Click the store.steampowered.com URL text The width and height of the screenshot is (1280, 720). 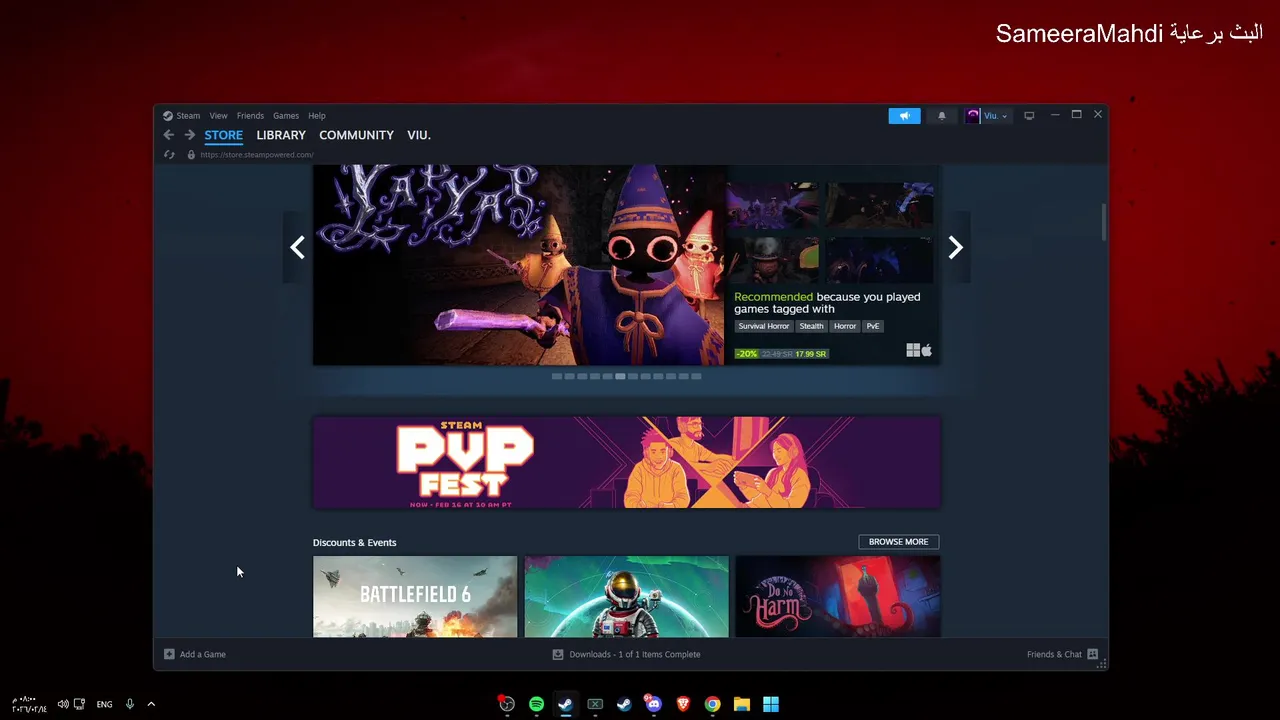coord(257,155)
